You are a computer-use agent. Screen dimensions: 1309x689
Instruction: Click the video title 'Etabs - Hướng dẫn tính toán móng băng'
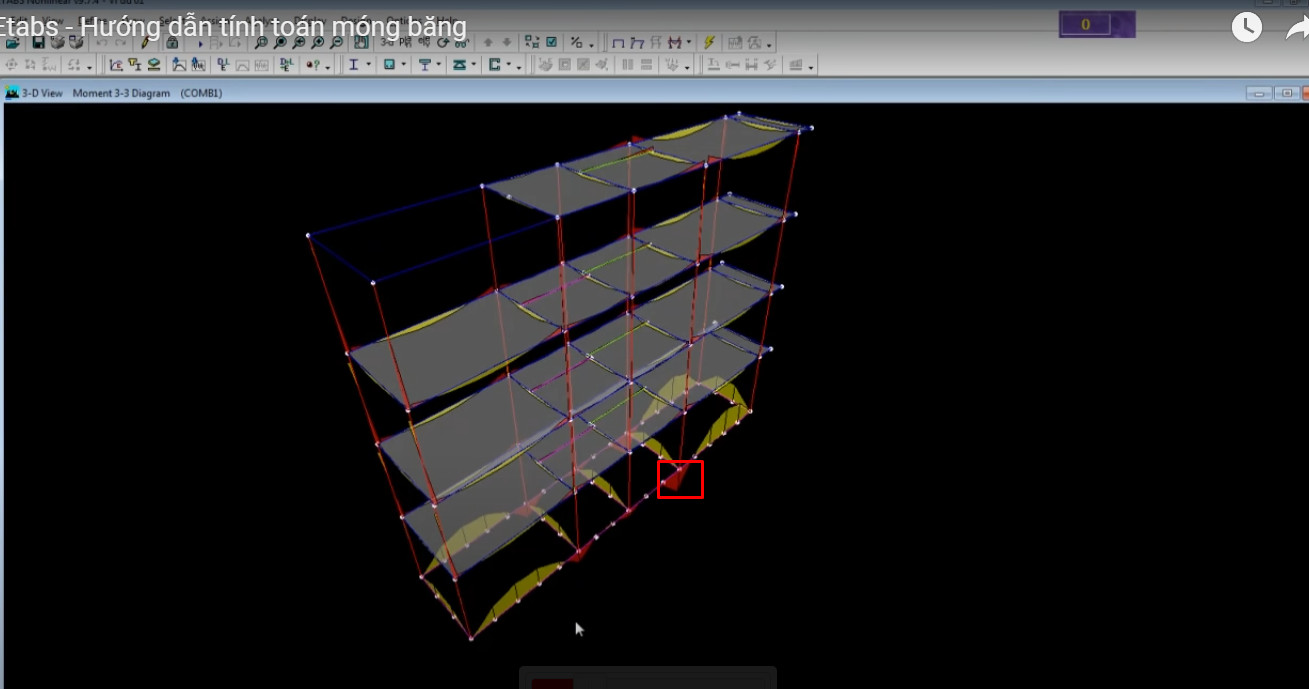(234, 27)
